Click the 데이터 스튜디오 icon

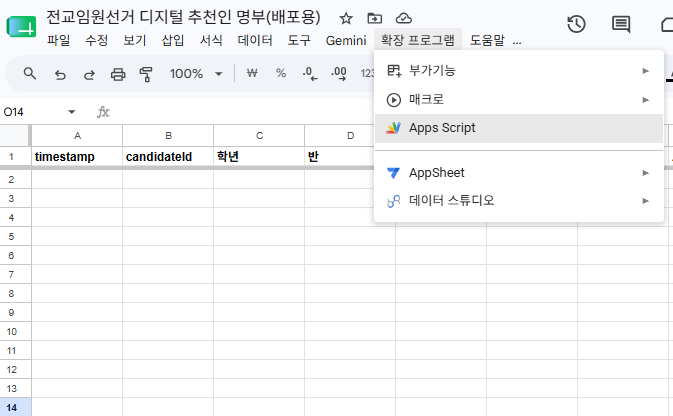[393, 201]
